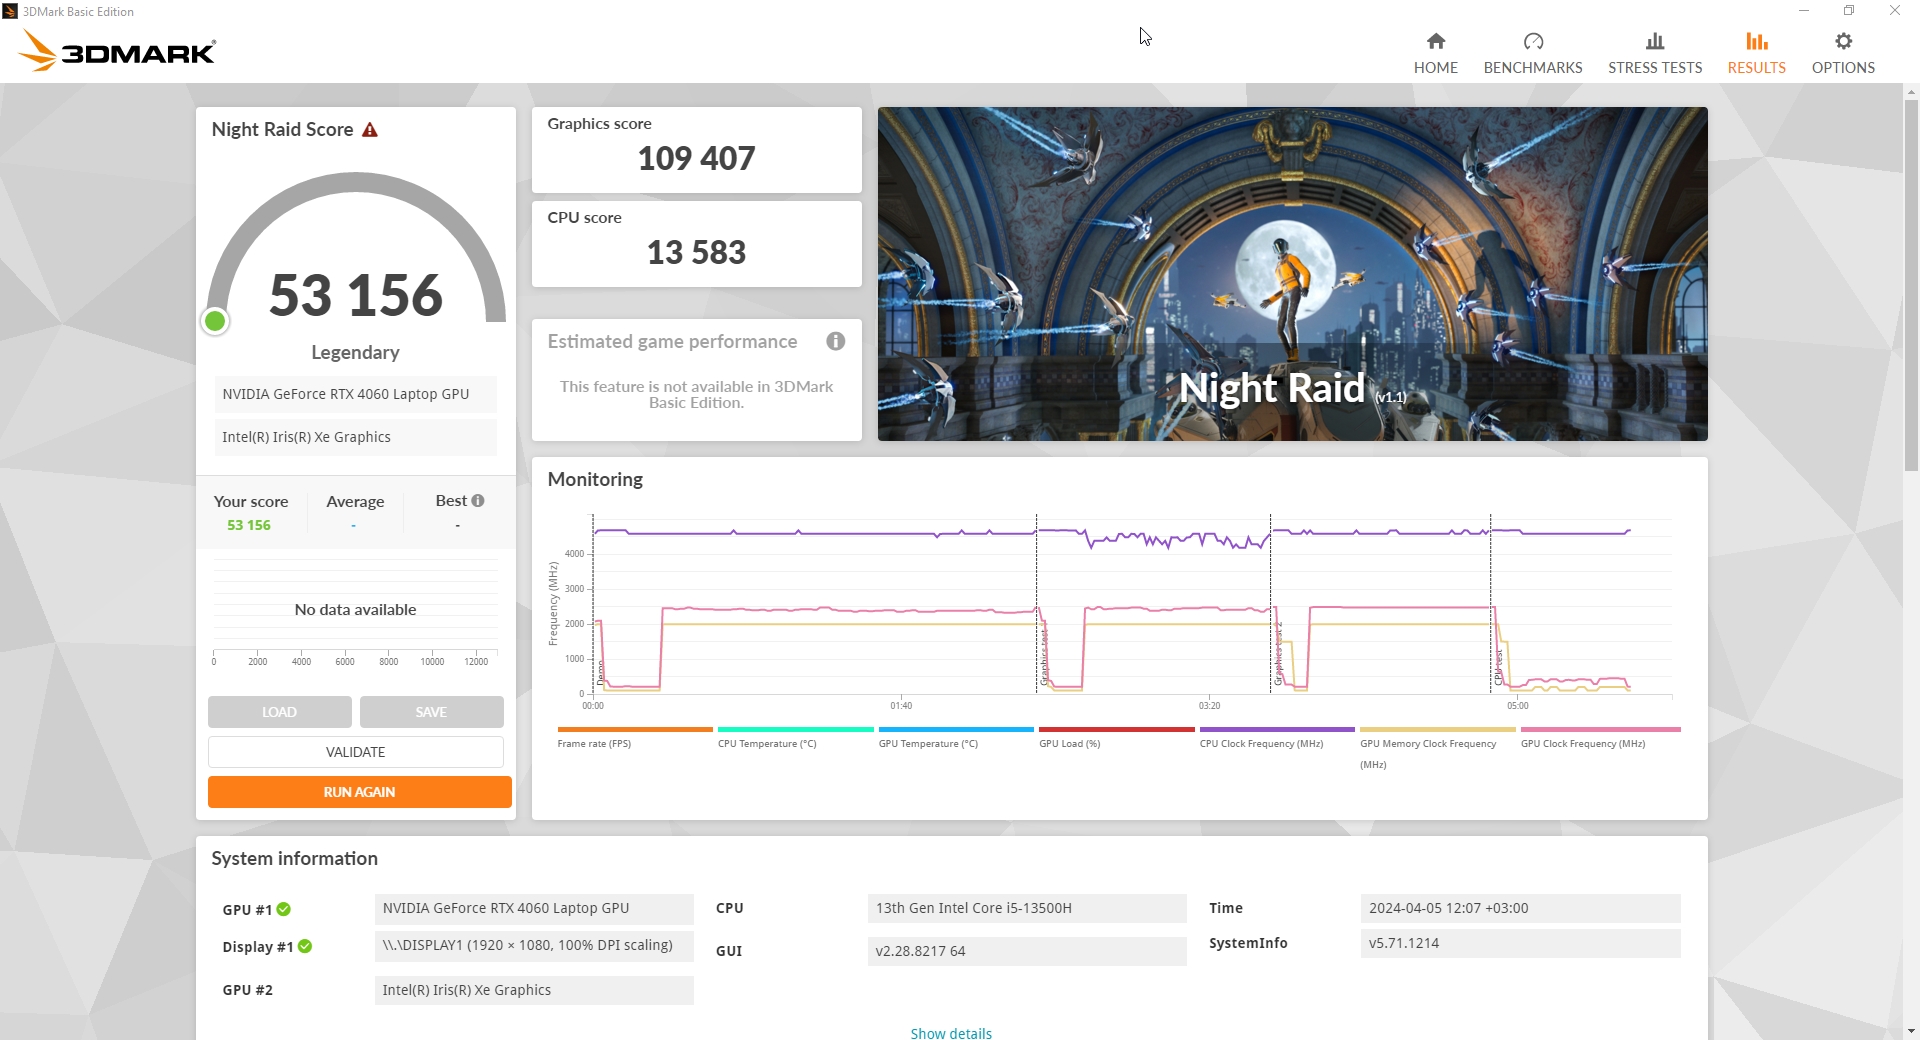Click the scrollbar down arrow
This screenshot has height=1040, width=1920.
pos(1911,1031)
